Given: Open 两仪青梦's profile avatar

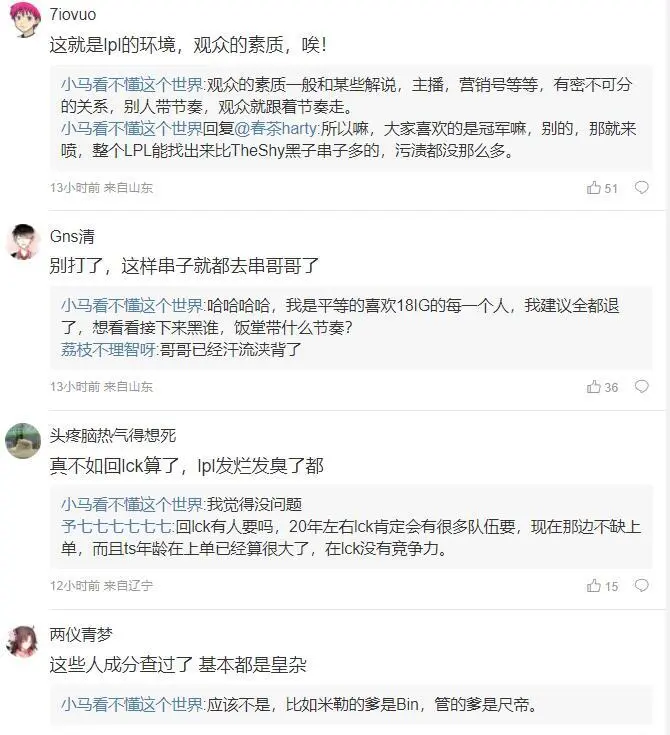Looking at the screenshot, I should point(23,639).
